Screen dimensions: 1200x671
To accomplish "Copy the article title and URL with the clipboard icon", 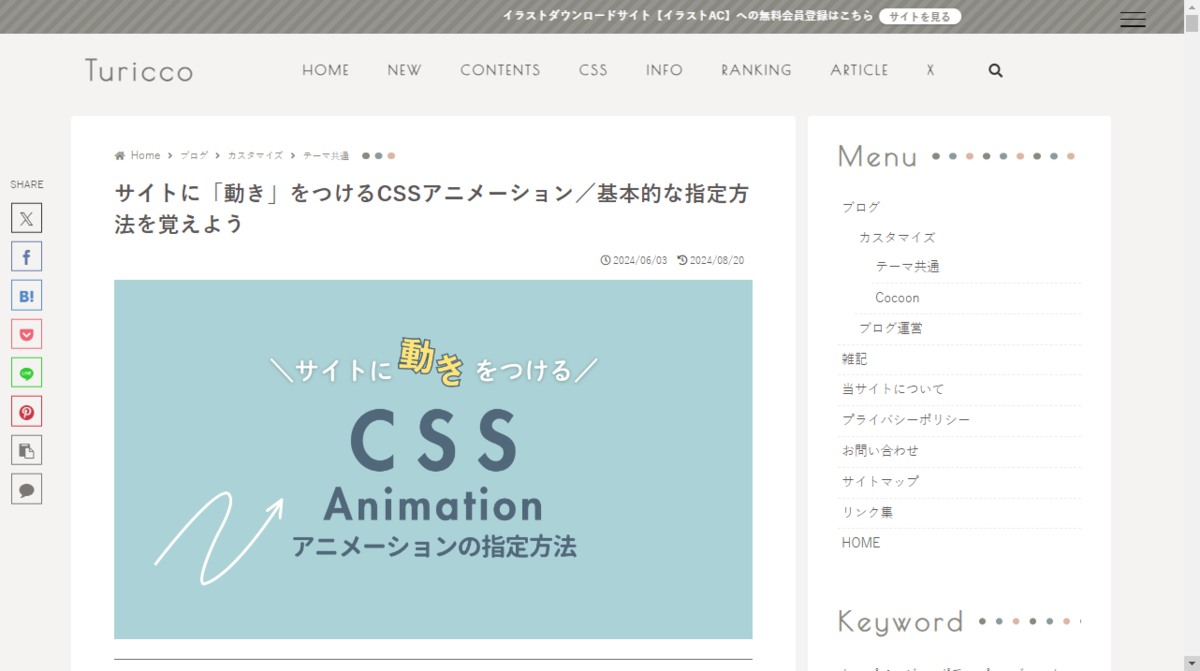I will 26,450.
